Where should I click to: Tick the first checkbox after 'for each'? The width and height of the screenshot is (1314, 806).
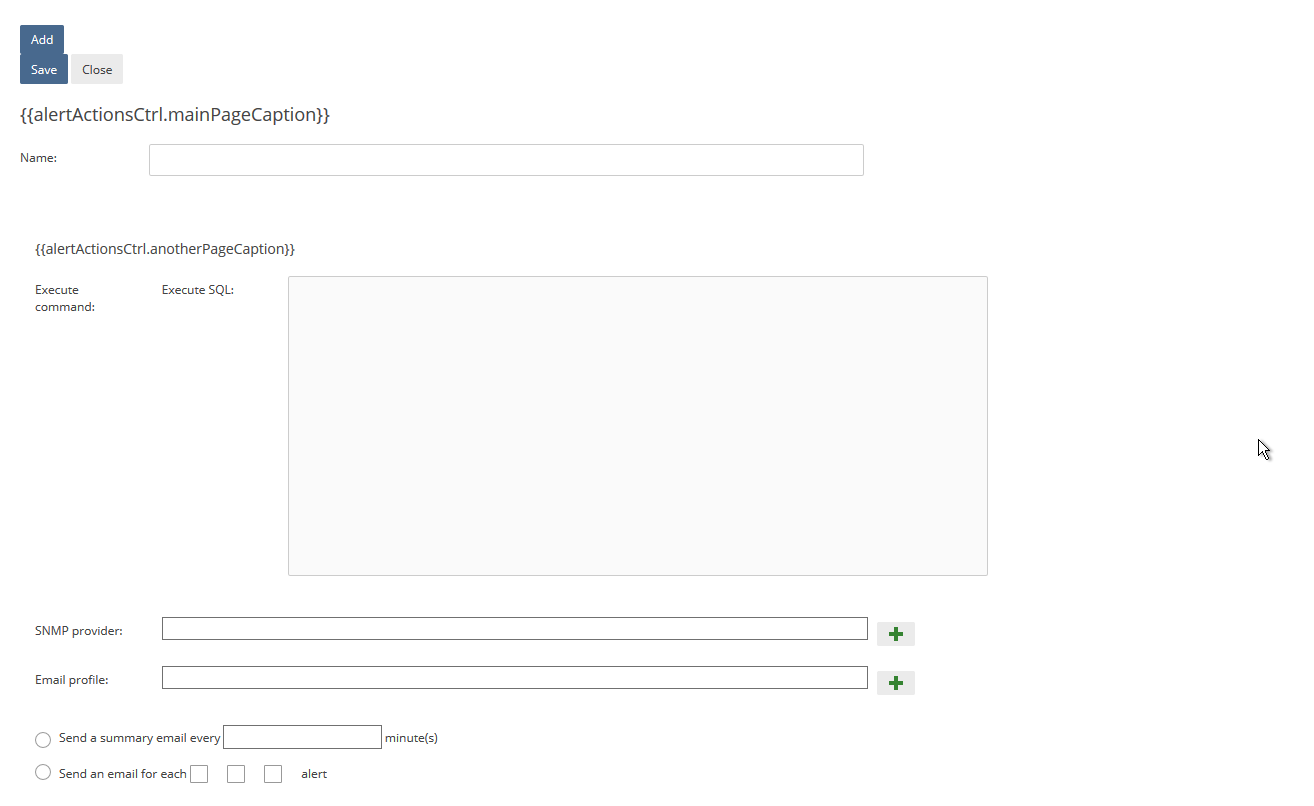point(199,774)
